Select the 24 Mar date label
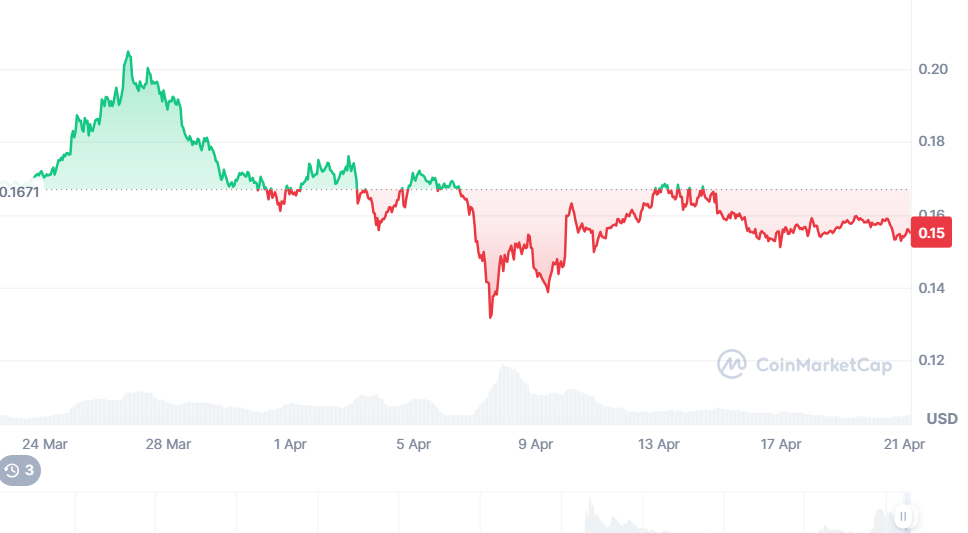 (44, 444)
